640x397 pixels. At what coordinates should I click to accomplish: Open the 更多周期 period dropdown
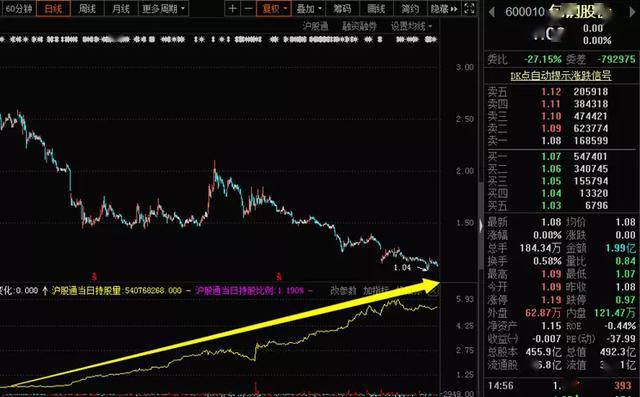[163, 8]
